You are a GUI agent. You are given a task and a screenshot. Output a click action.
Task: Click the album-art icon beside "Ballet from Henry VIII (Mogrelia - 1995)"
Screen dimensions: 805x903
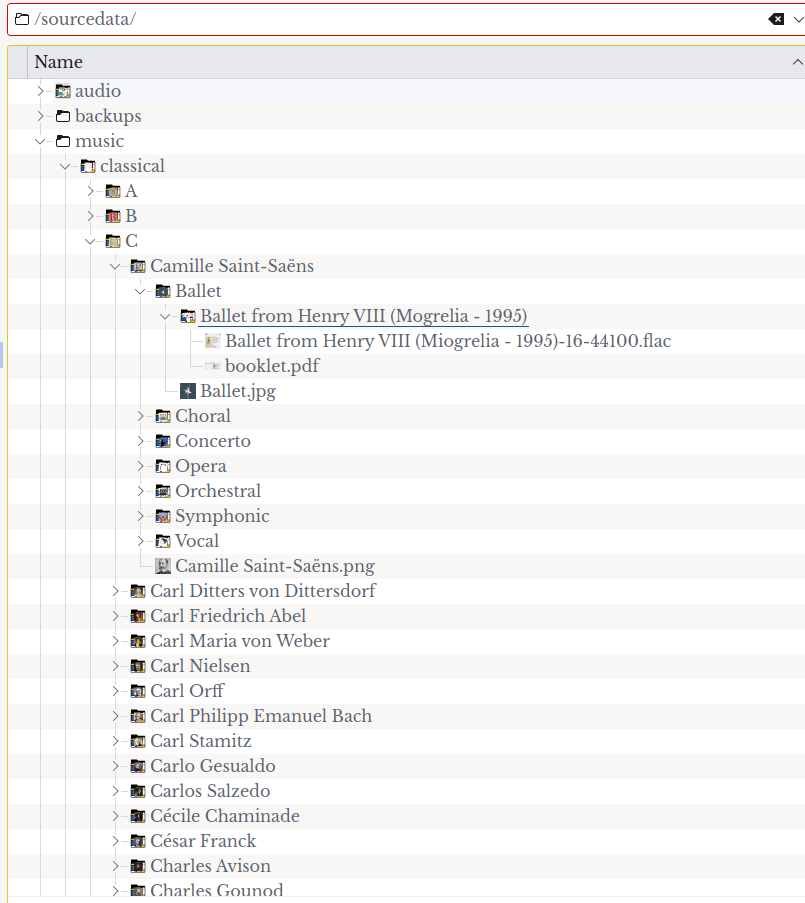(187, 316)
